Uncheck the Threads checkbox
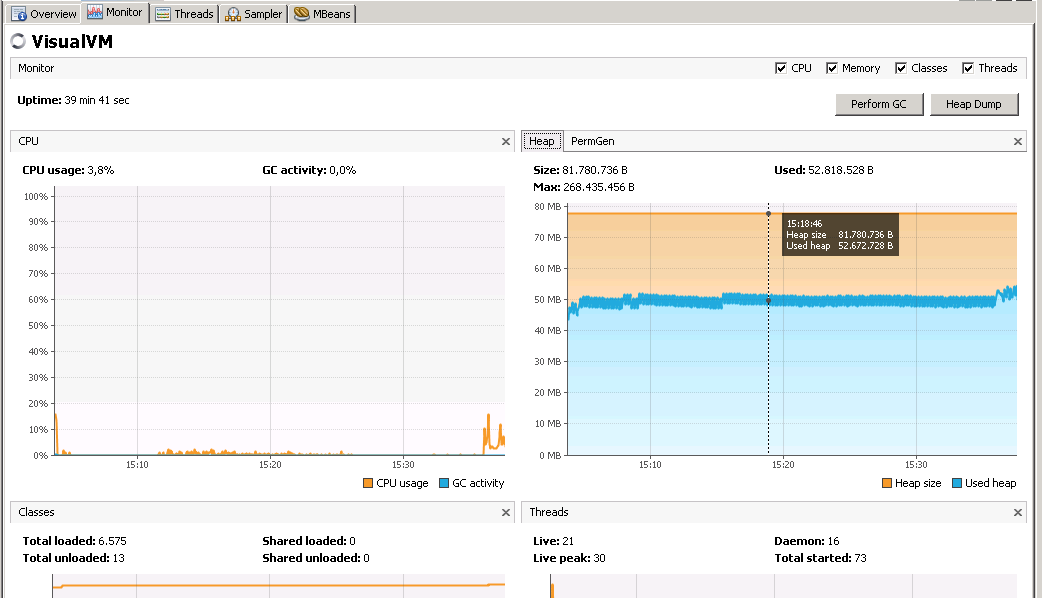Viewport: 1042px width, 598px height. pos(968,68)
